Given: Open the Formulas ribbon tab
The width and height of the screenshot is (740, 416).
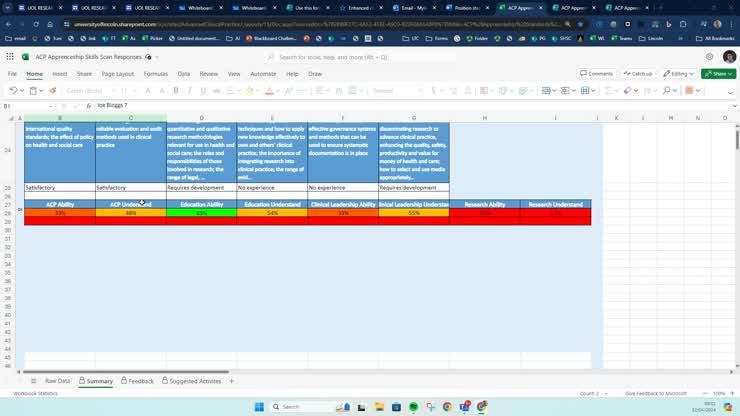Looking at the screenshot, I should 156,74.
